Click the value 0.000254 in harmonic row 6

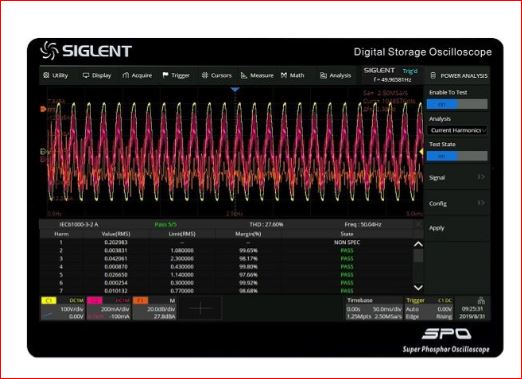pos(116,283)
